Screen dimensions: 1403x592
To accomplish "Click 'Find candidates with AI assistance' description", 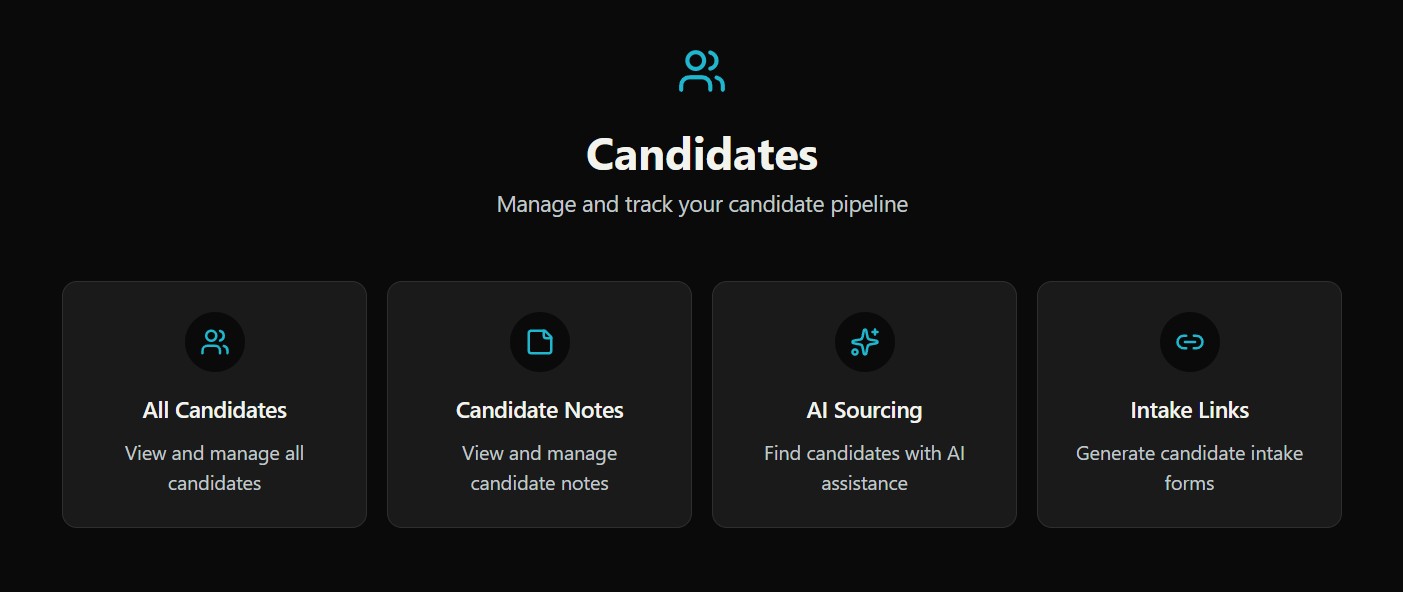I will click(x=864, y=467).
